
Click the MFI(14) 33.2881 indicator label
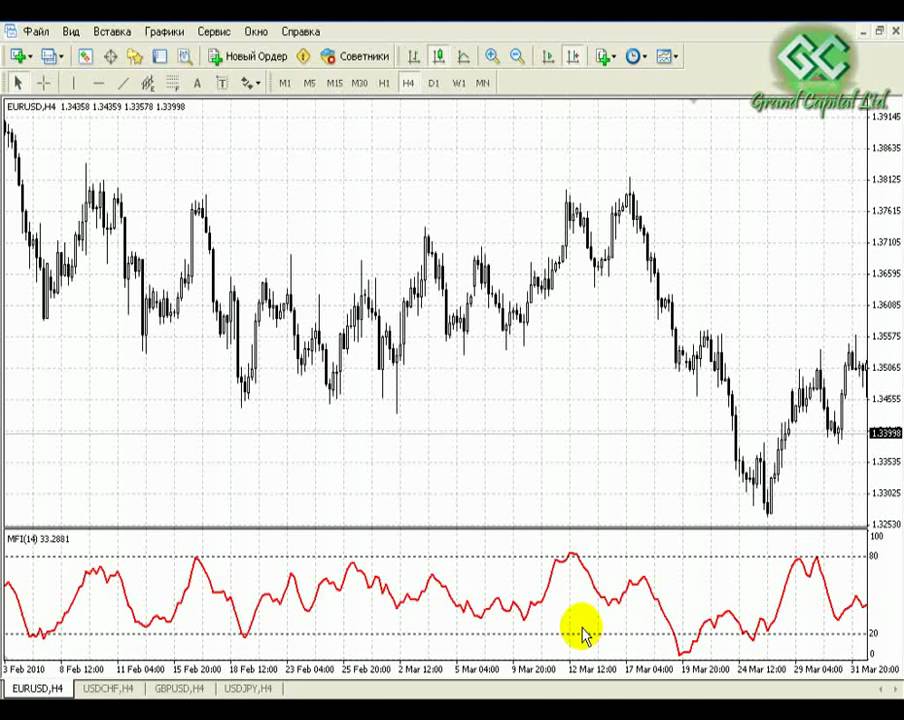38,539
